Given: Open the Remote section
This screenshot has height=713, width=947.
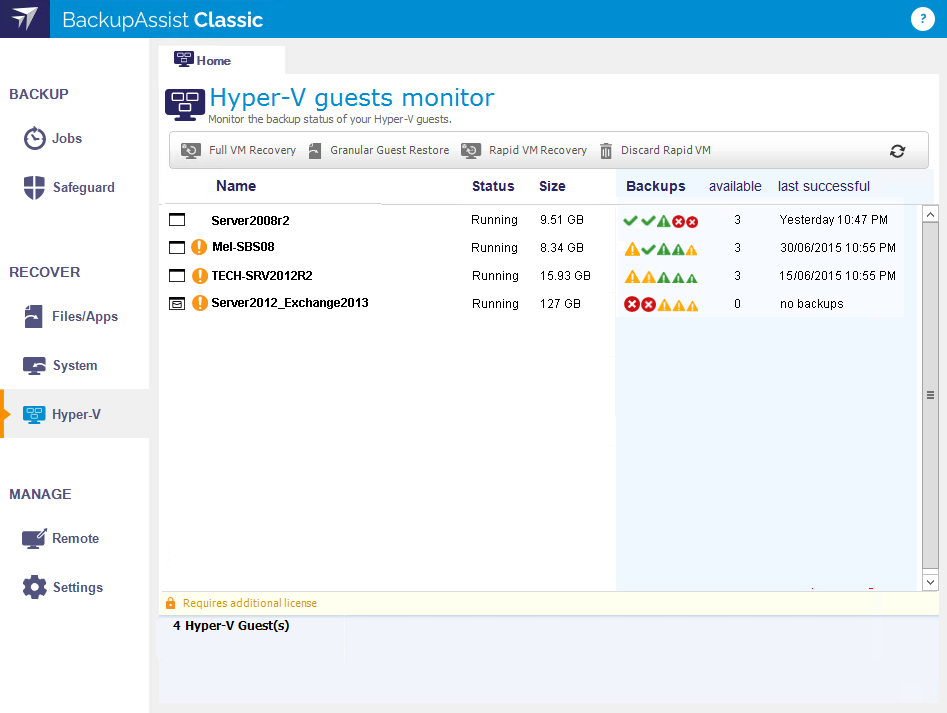Looking at the screenshot, I should coord(75,539).
